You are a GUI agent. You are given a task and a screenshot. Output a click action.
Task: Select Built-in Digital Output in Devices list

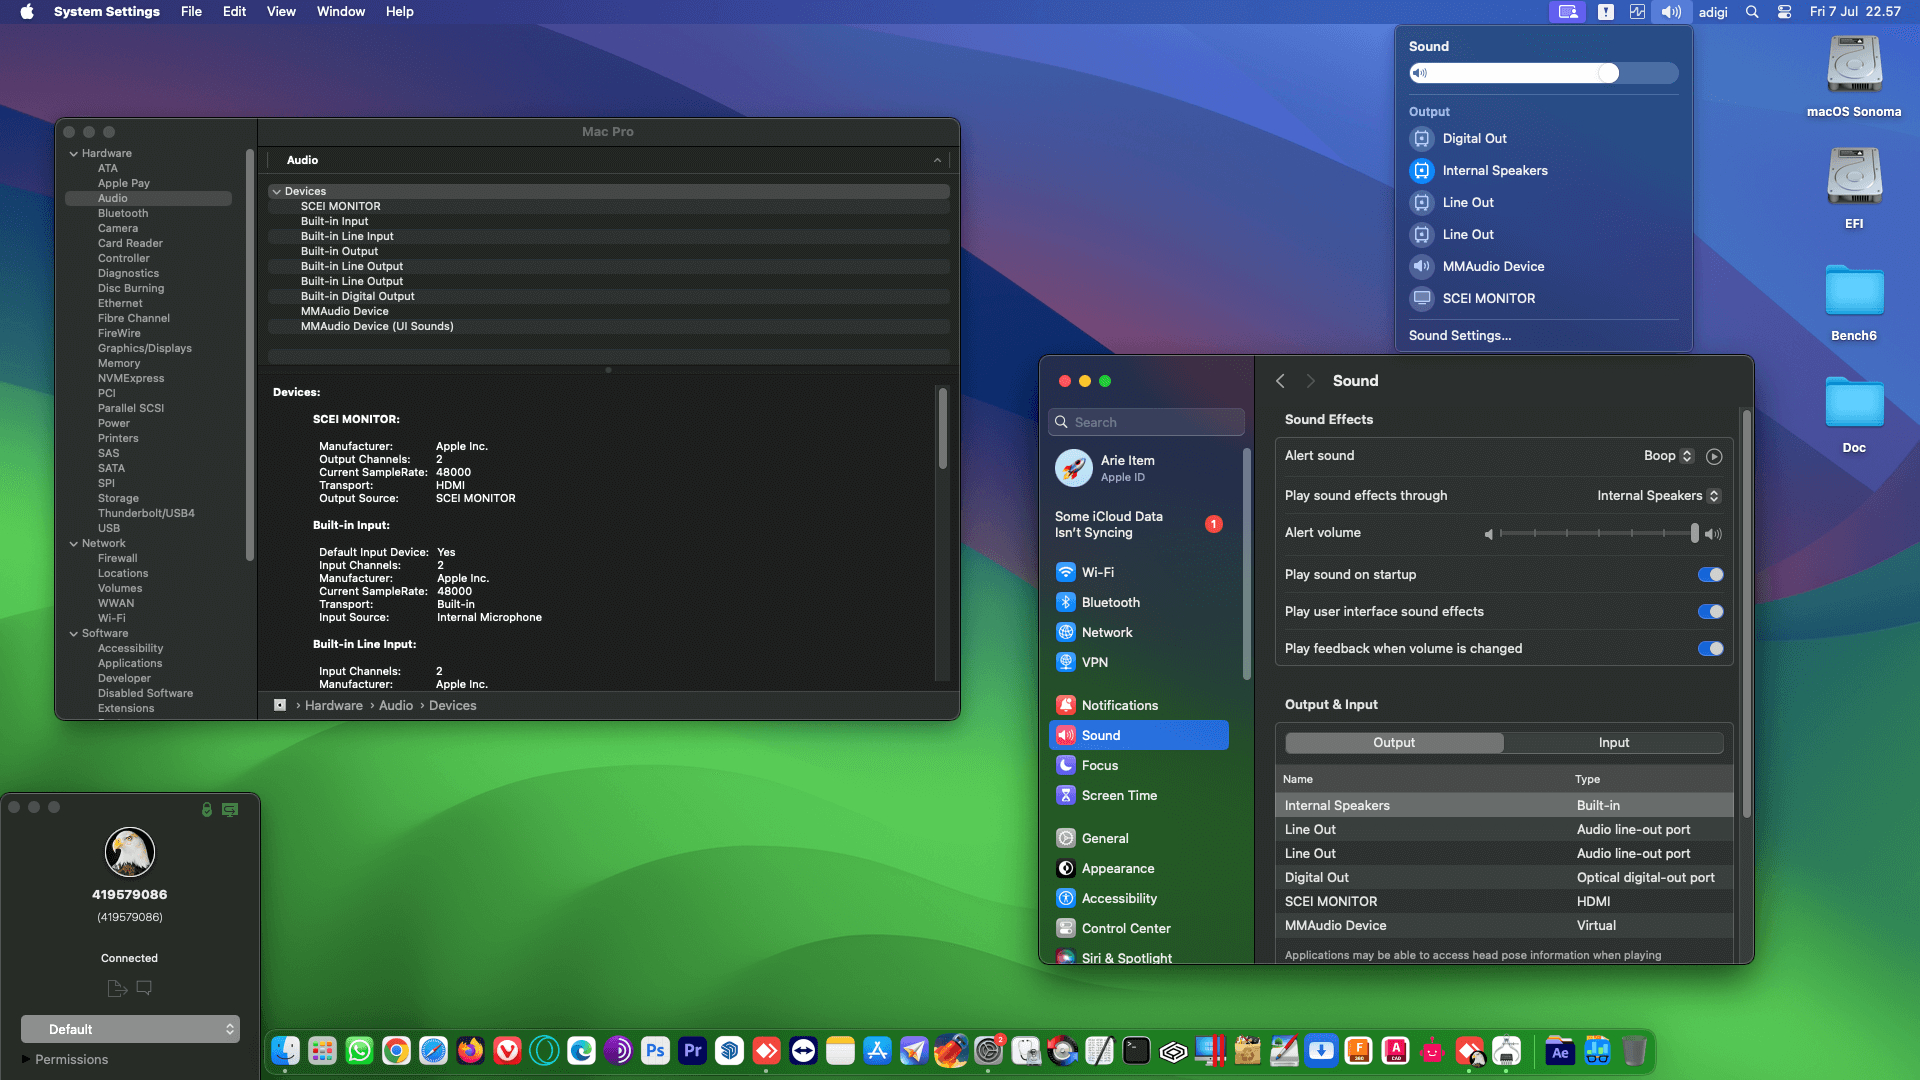click(608, 297)
